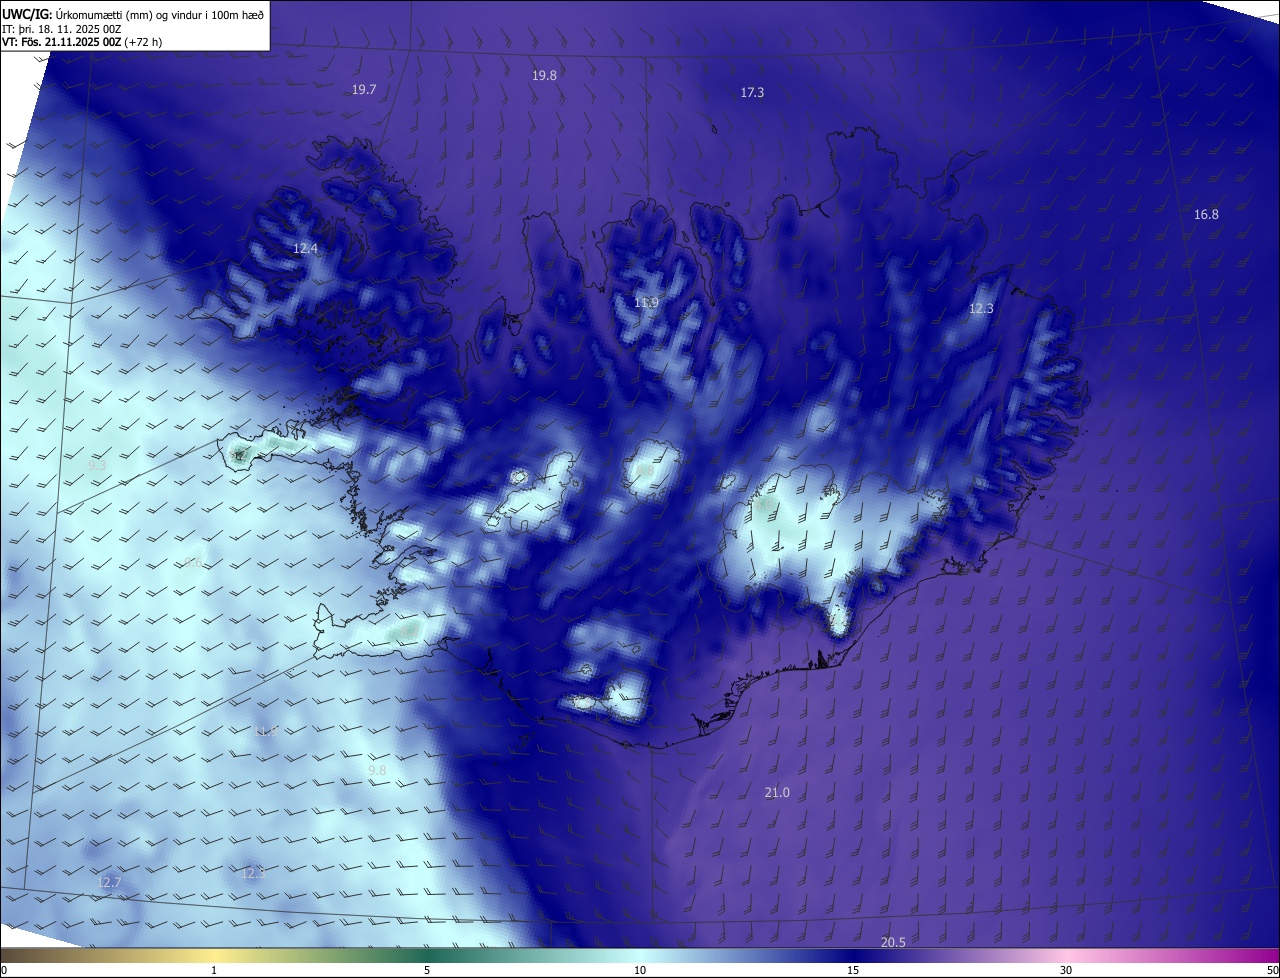The image size is (1280, 978).
Task: Click the 9.6 value label on the map
Action: (193, 563)
